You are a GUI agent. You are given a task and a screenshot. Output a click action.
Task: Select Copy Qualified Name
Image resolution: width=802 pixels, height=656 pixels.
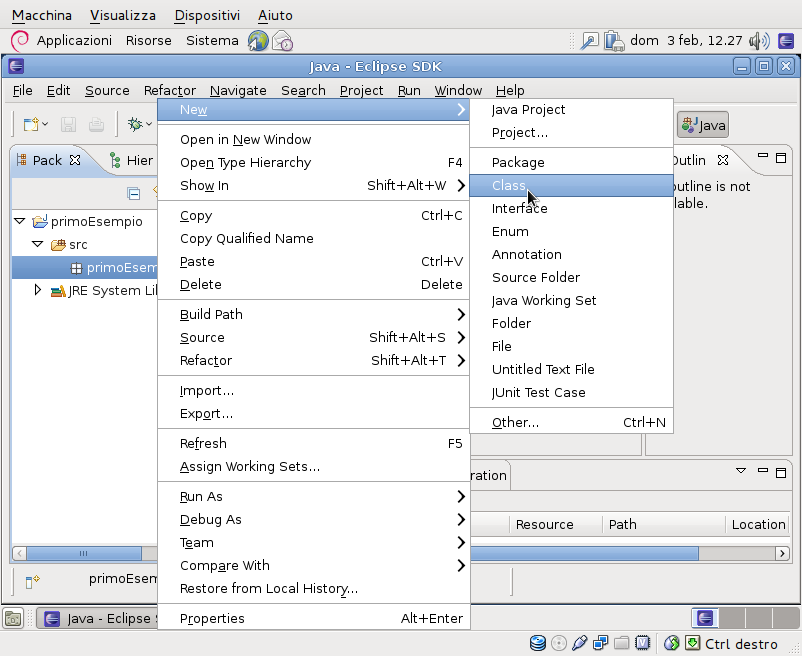(314, 238)
